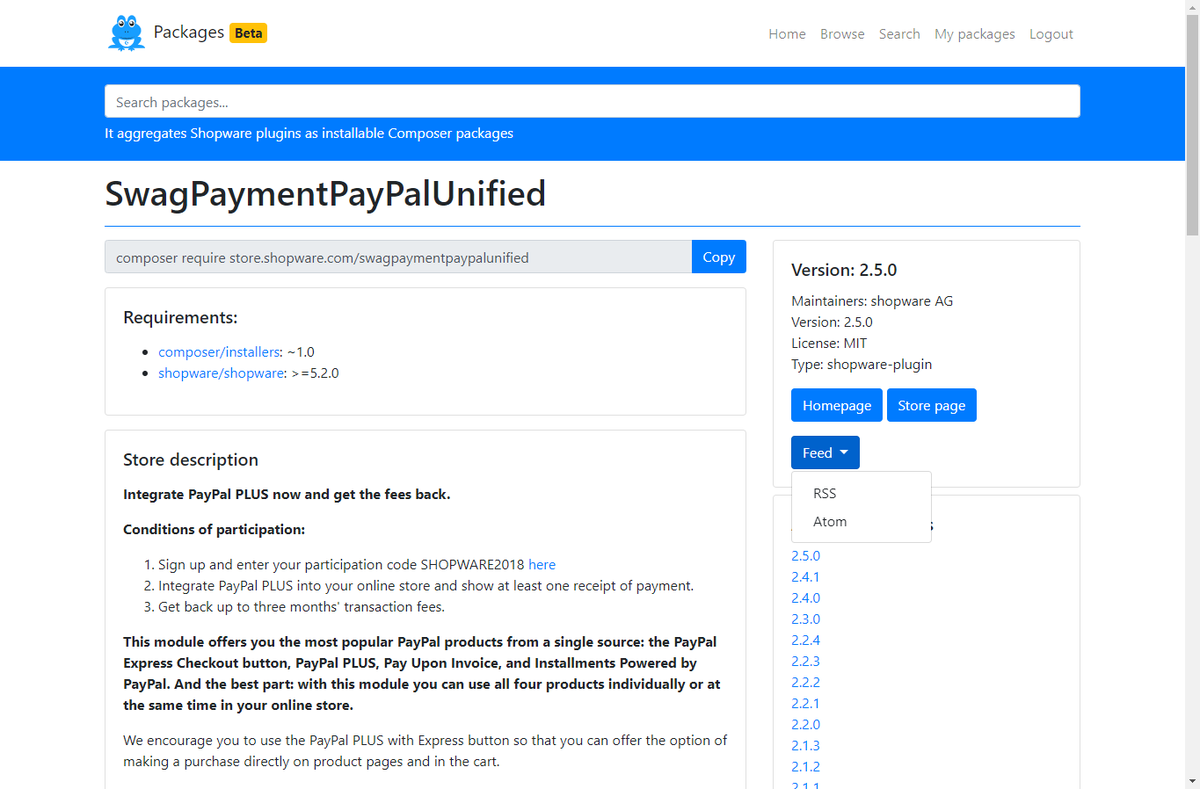This screenshot has height=789, width=1200.
Task: Open version 2.2.1 link
Action: 805,703
